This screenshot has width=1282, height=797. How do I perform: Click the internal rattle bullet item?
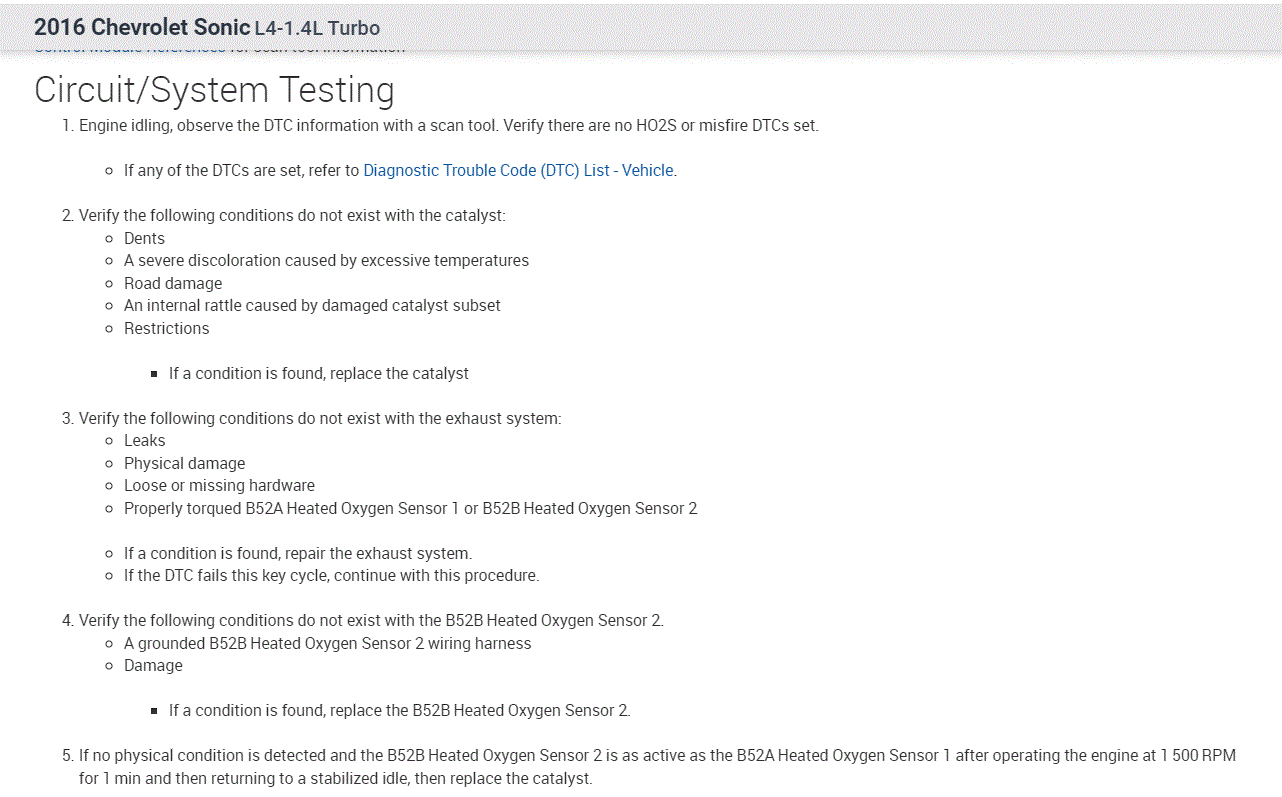(312, 305)
